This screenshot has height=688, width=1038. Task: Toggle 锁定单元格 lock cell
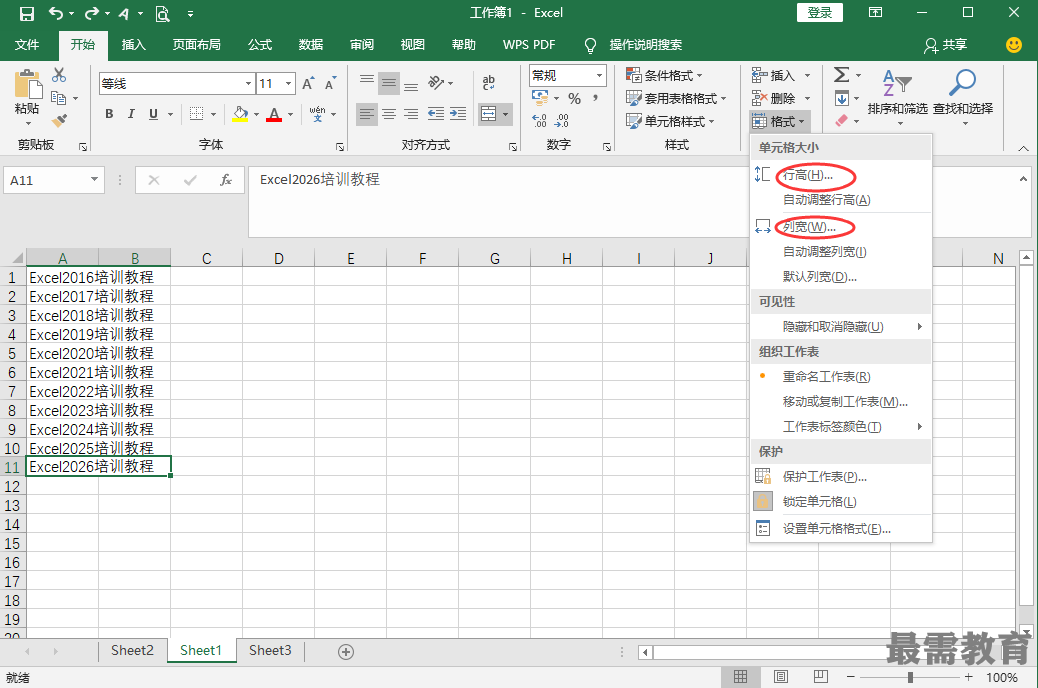tap(820, 502)
